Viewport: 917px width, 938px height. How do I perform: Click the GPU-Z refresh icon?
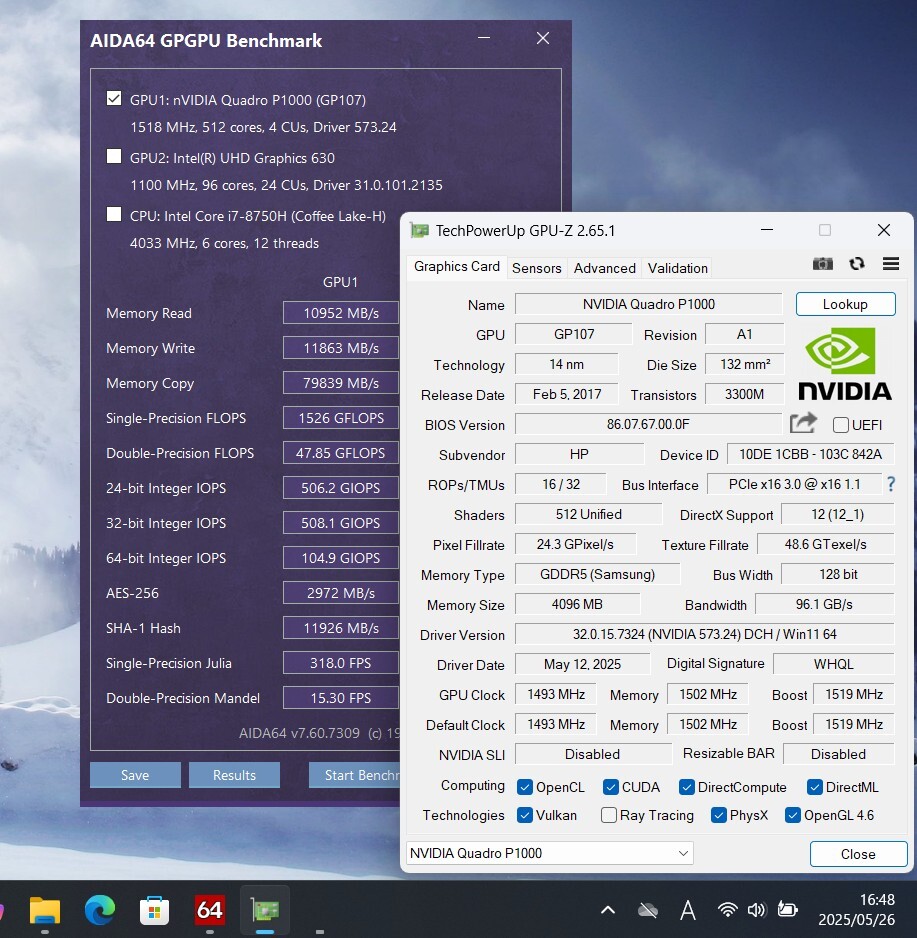tap(857, 264)
